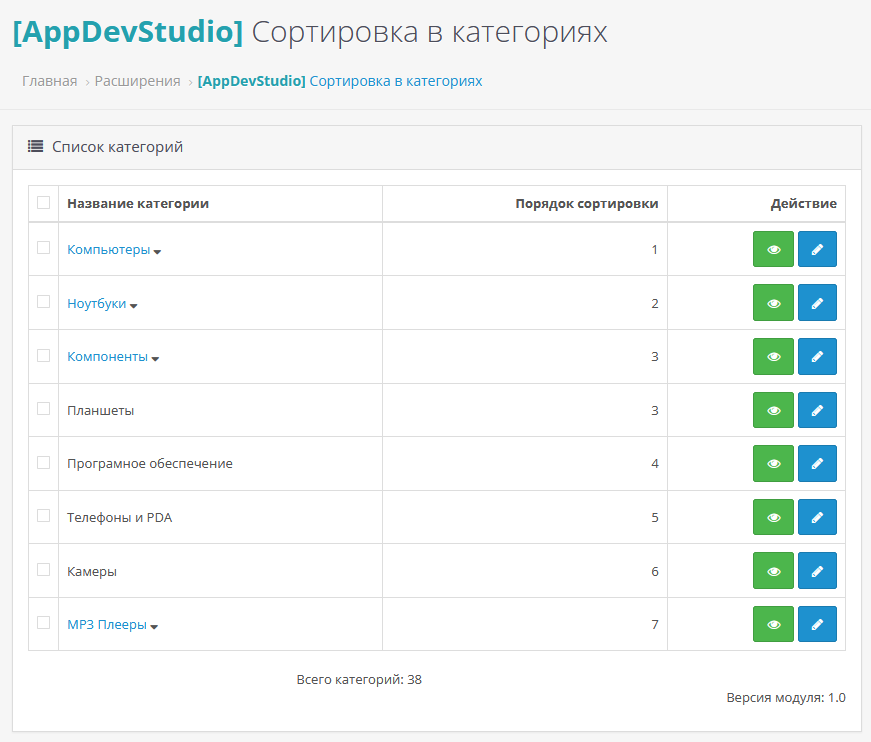Click eye icon in Програмное обеспечение row

click(773, 464)
